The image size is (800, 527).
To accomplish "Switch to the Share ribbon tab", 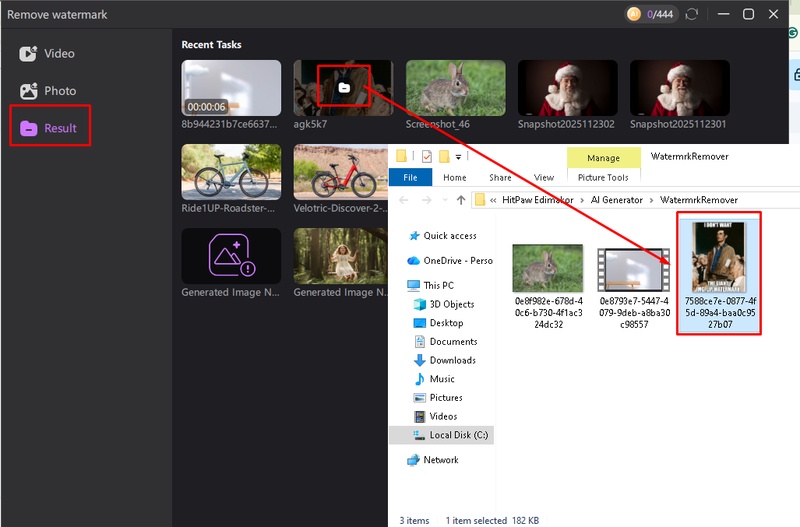I will coord(500,178).
